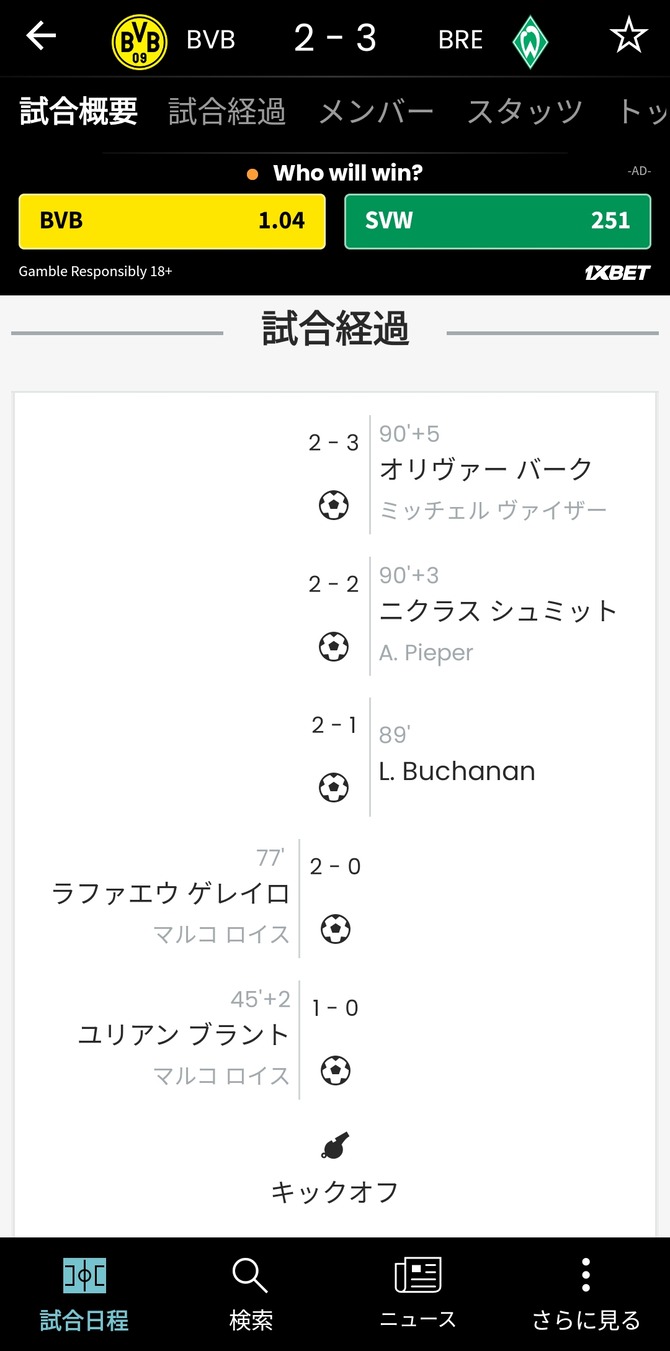Select the 試合概要 tab

point(78,111)
